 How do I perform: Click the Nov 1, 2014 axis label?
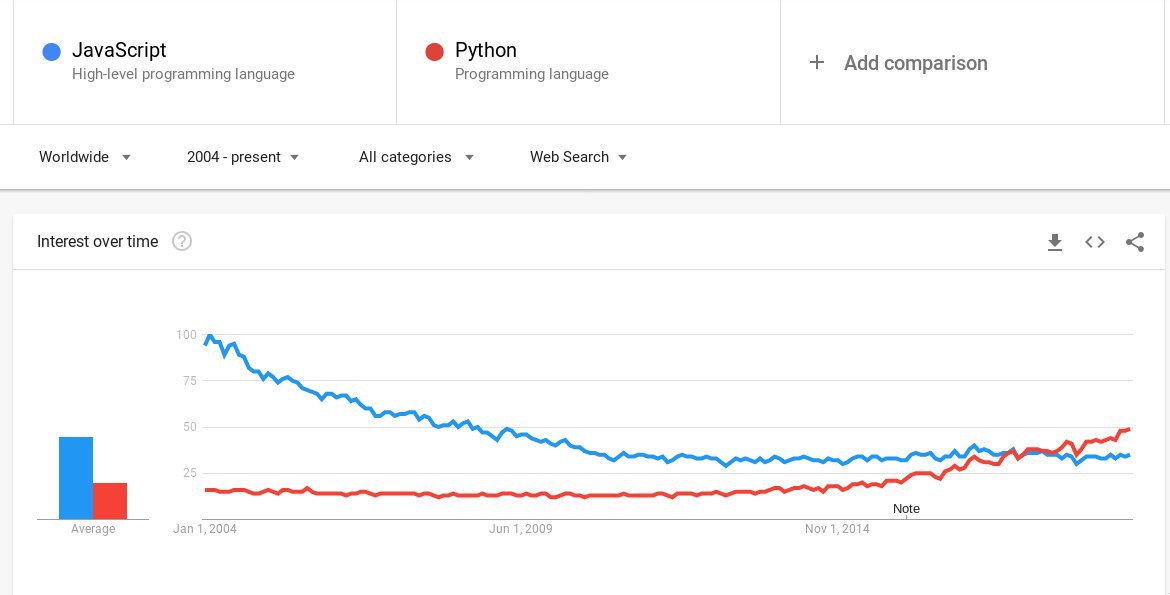click(837, 529)
